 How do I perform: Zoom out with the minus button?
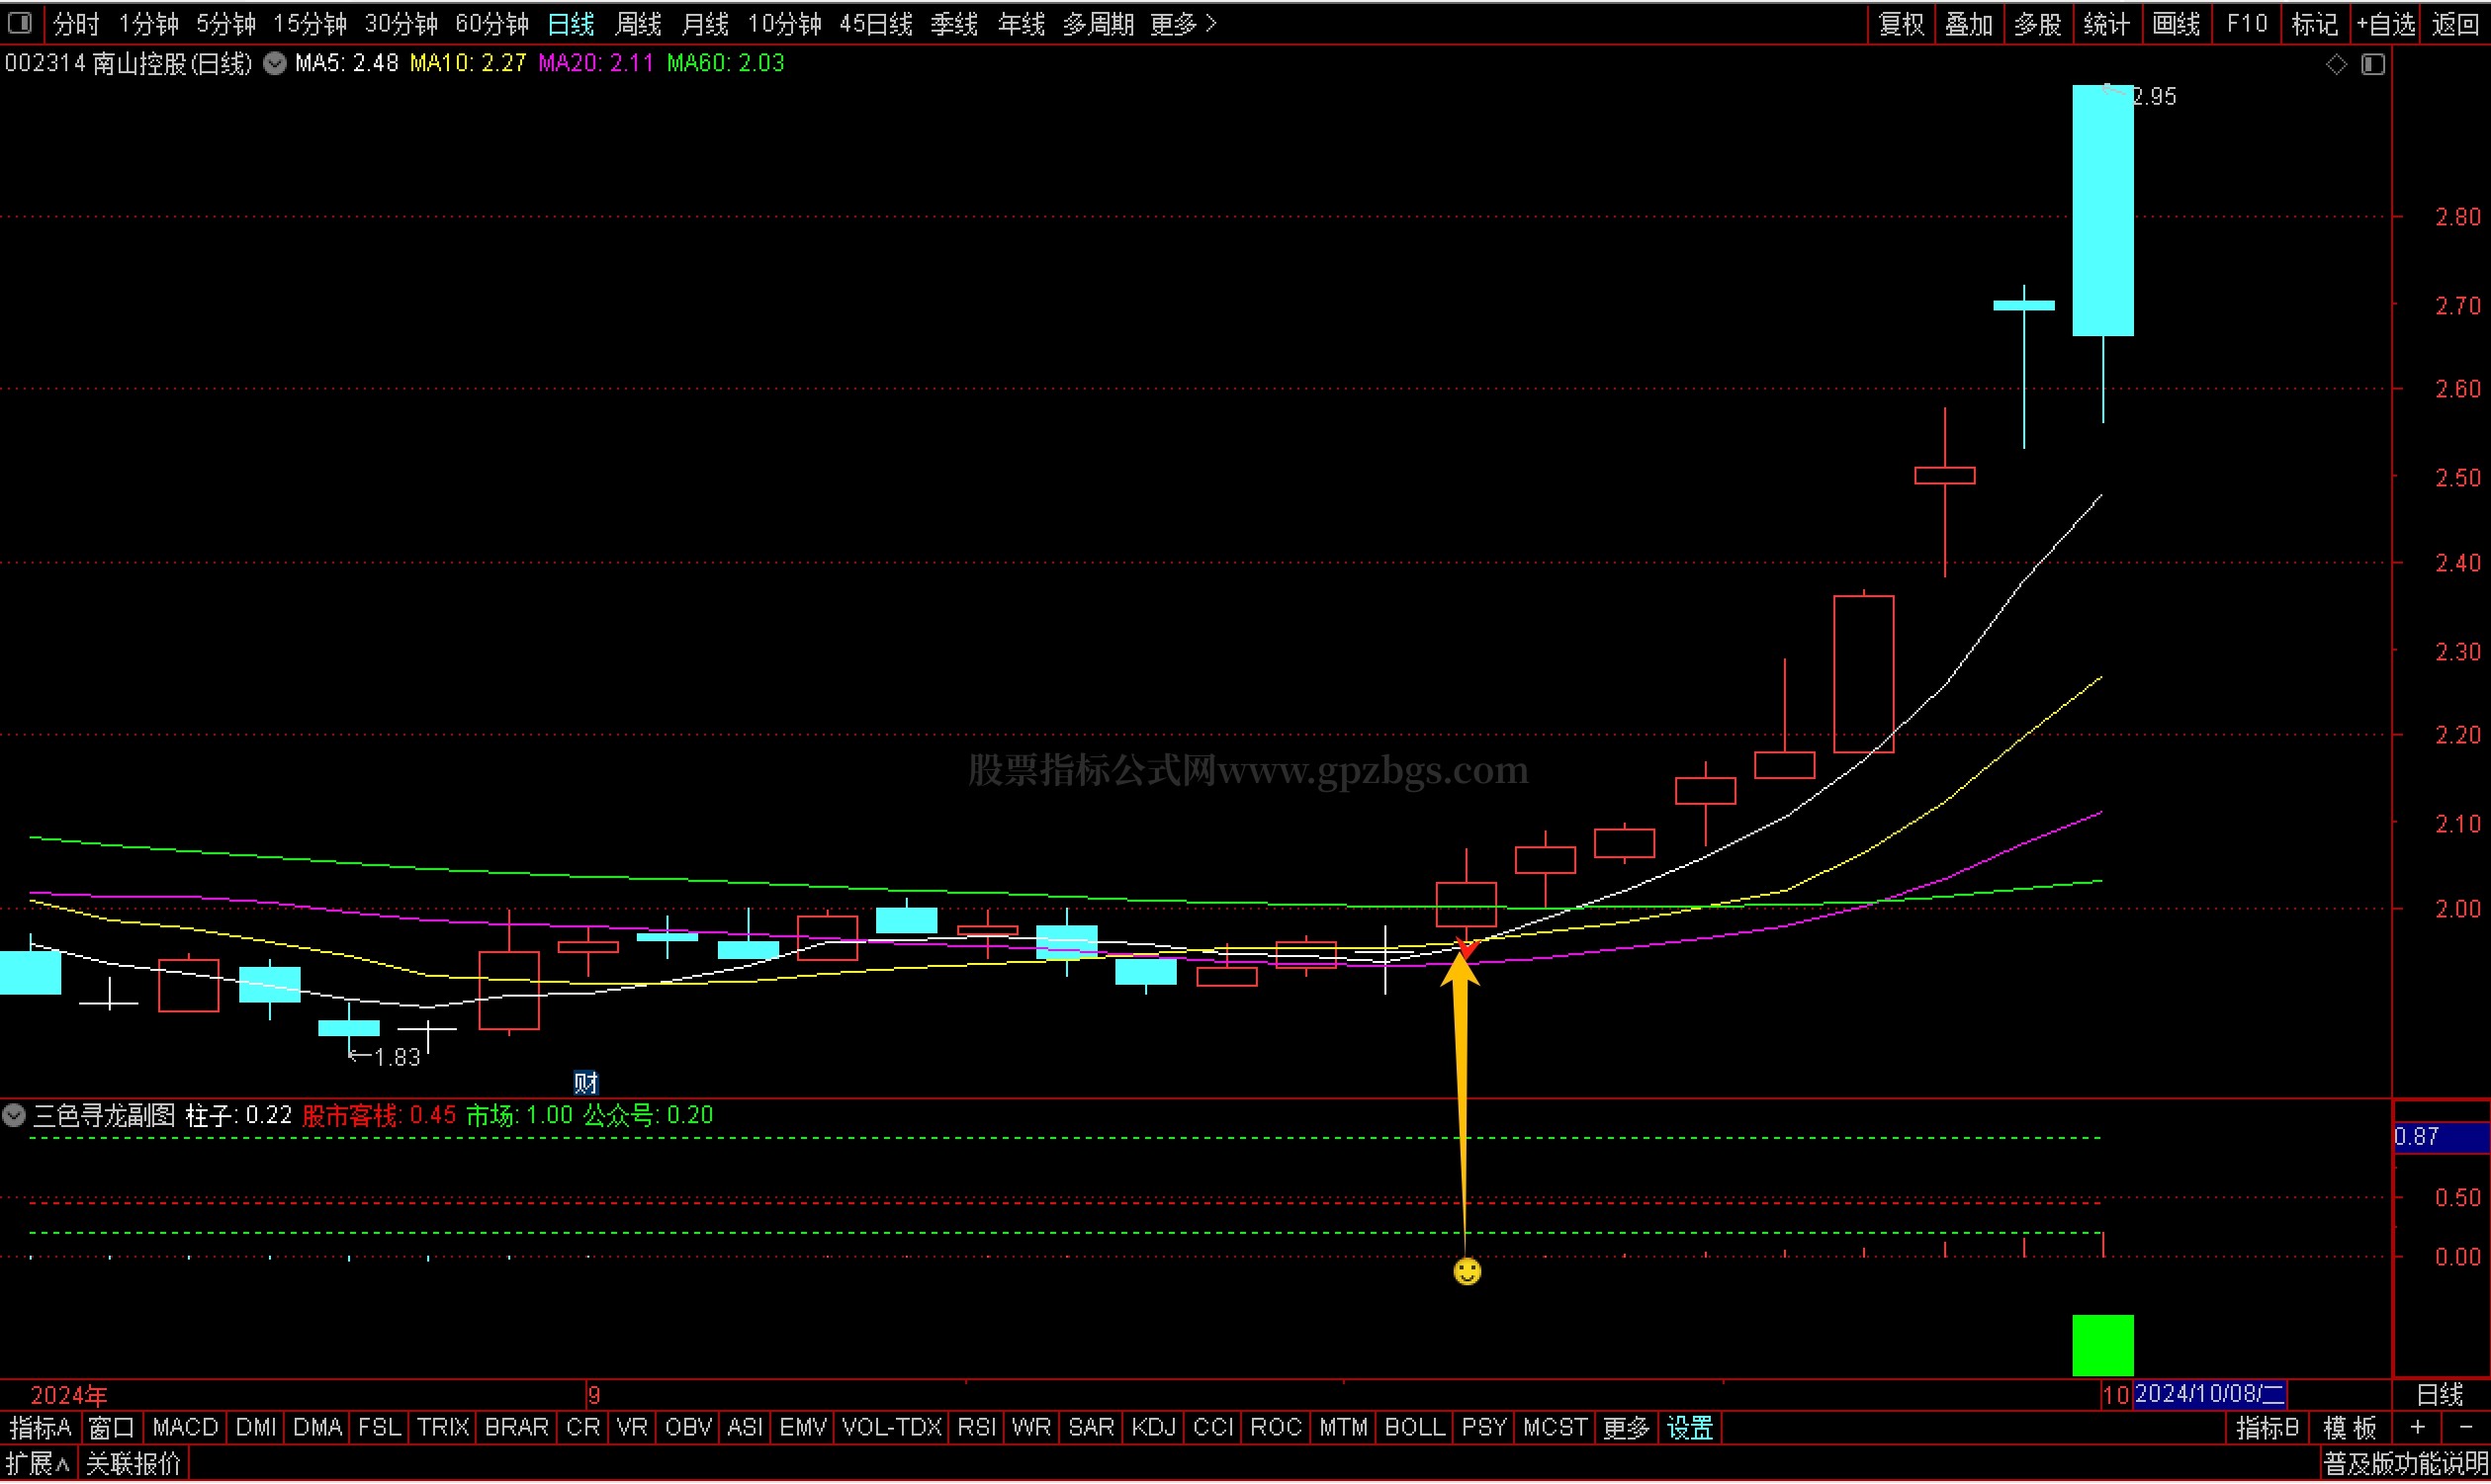pyautogui.click(x=2465, y=1427)
